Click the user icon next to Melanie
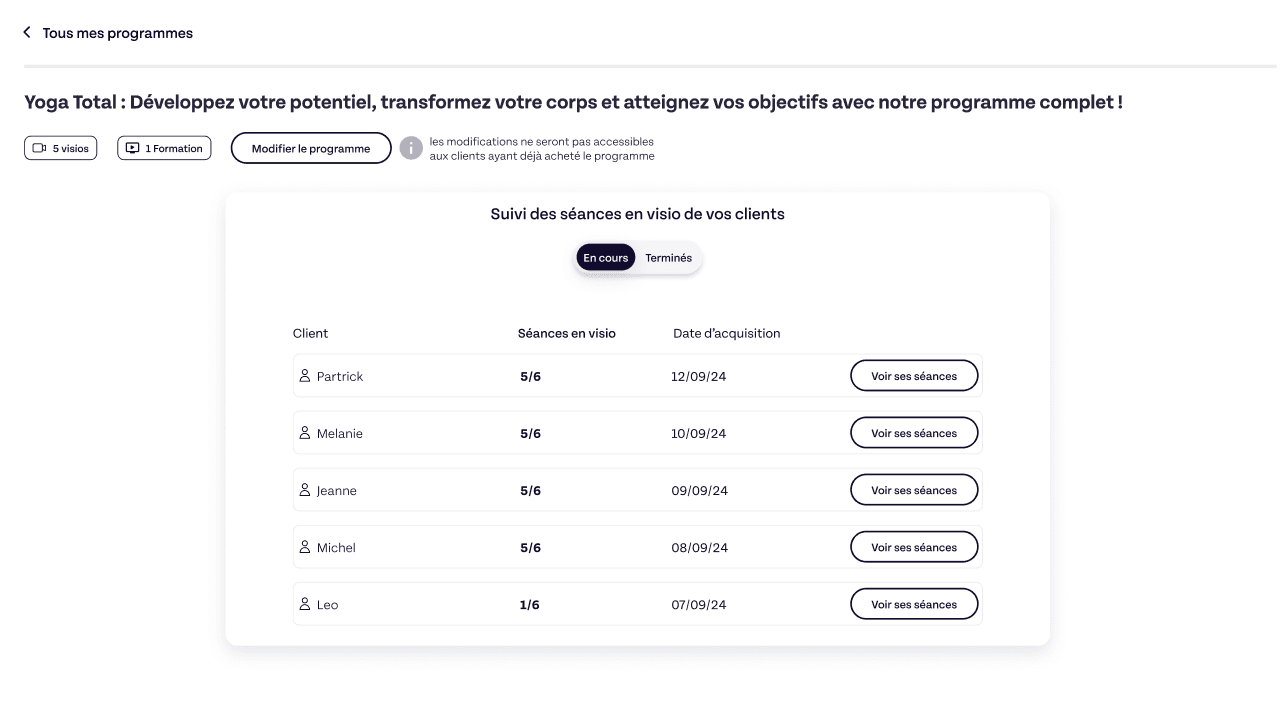This screenshot has width=1282, height=702. [305, 433]
